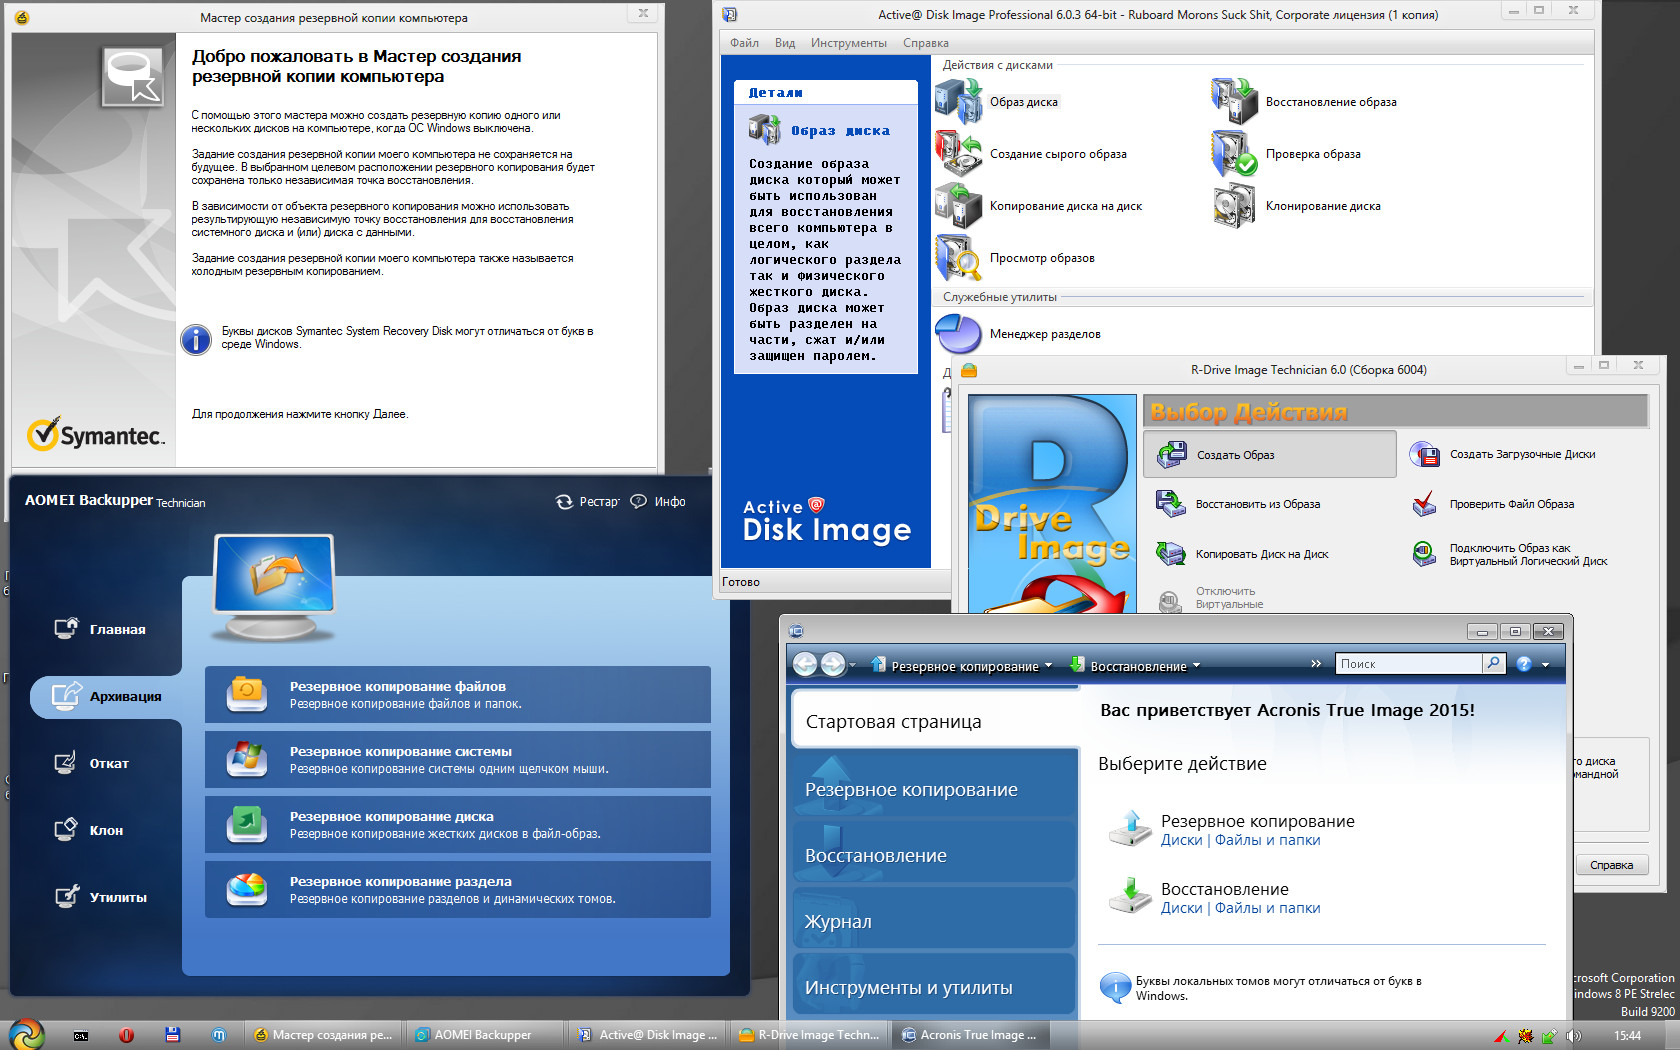Click AOMEI Рестарт refresh icon

pyautogui.click(x=564, y=501)
